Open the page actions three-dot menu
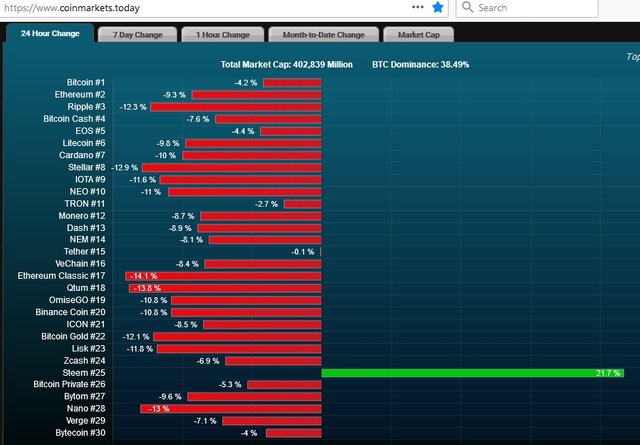 (418, 7)
